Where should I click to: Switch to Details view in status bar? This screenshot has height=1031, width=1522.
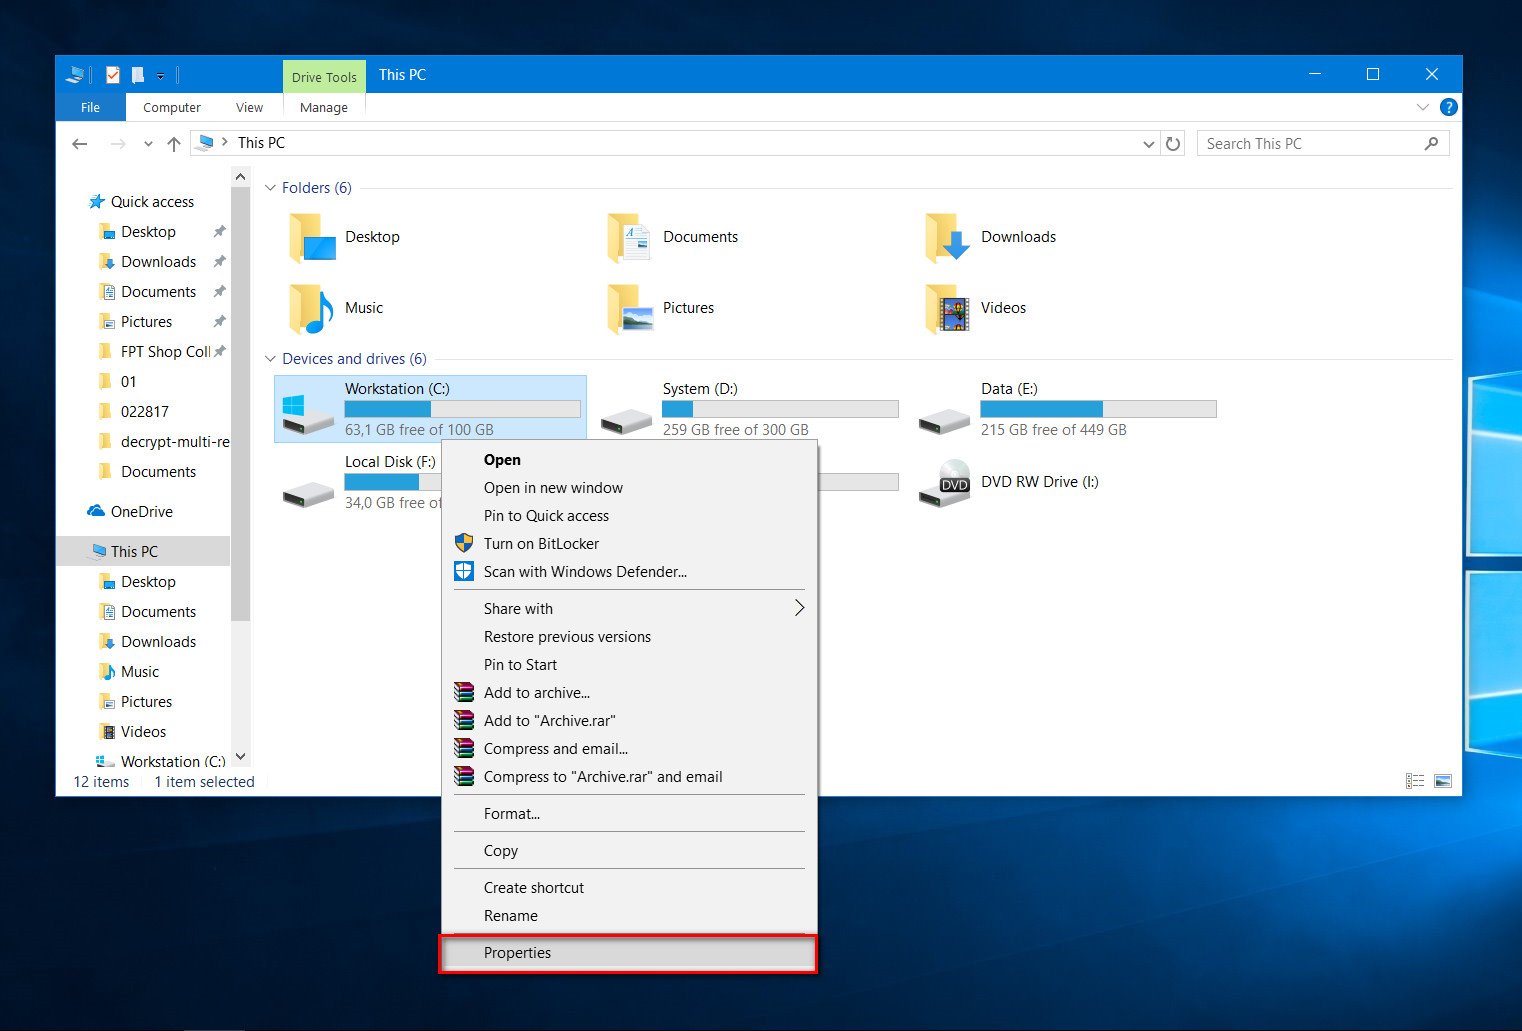pyautogui.click(x=1415, y=780)
